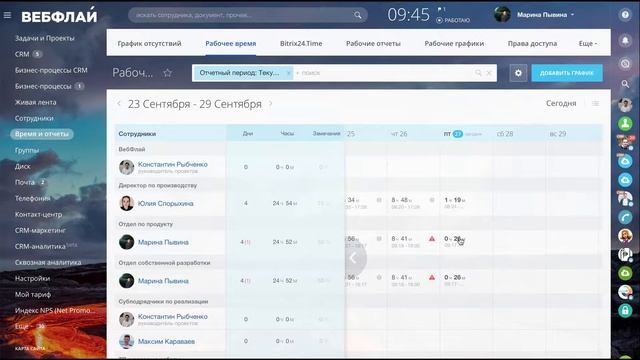Clear the filter field with the X icon

click(x=489, y=73)
